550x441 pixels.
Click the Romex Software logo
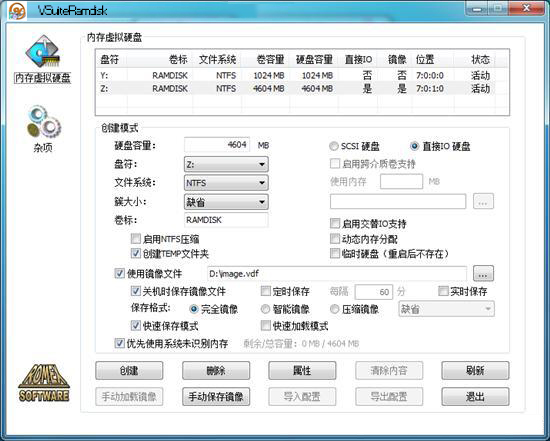click(x=44, y=383)
